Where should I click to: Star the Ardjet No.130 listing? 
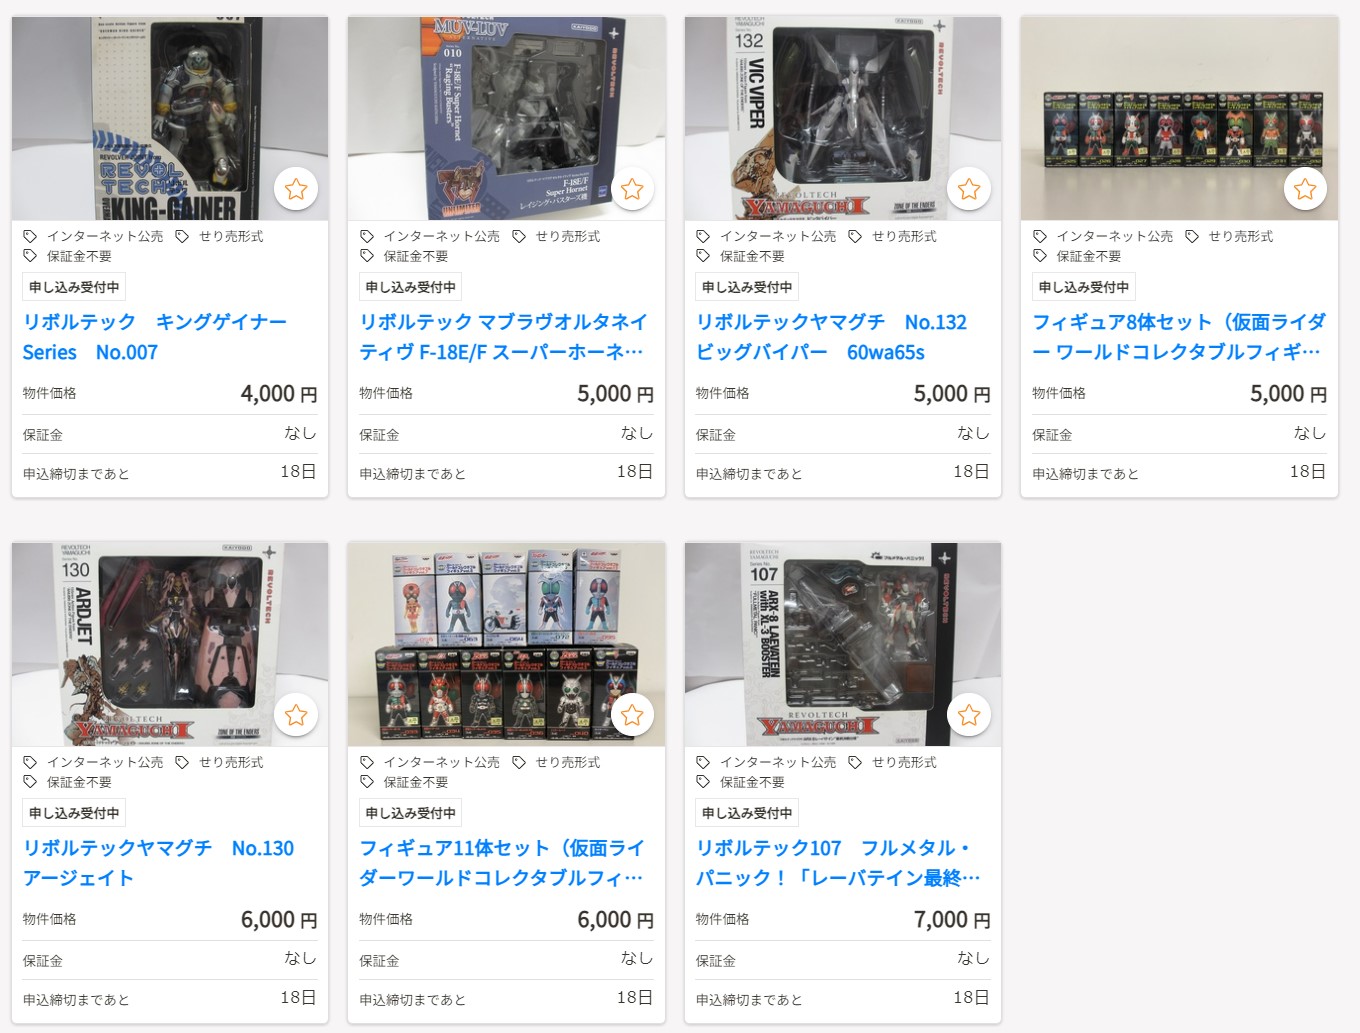(x=296, y=715)
